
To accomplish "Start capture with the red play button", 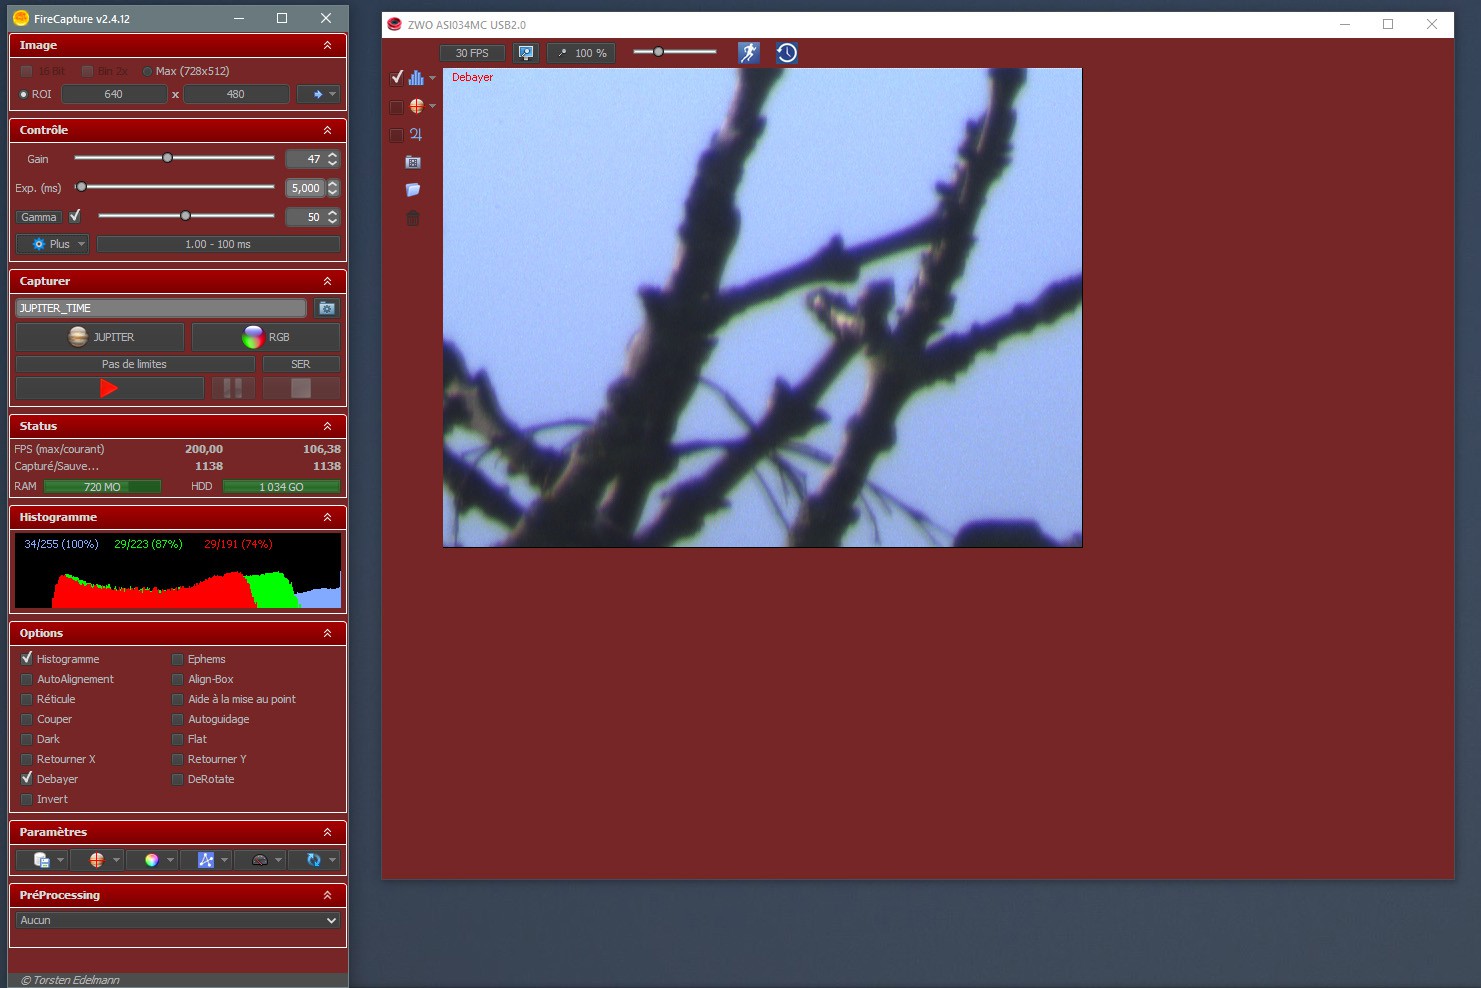I will pos(110,388).
